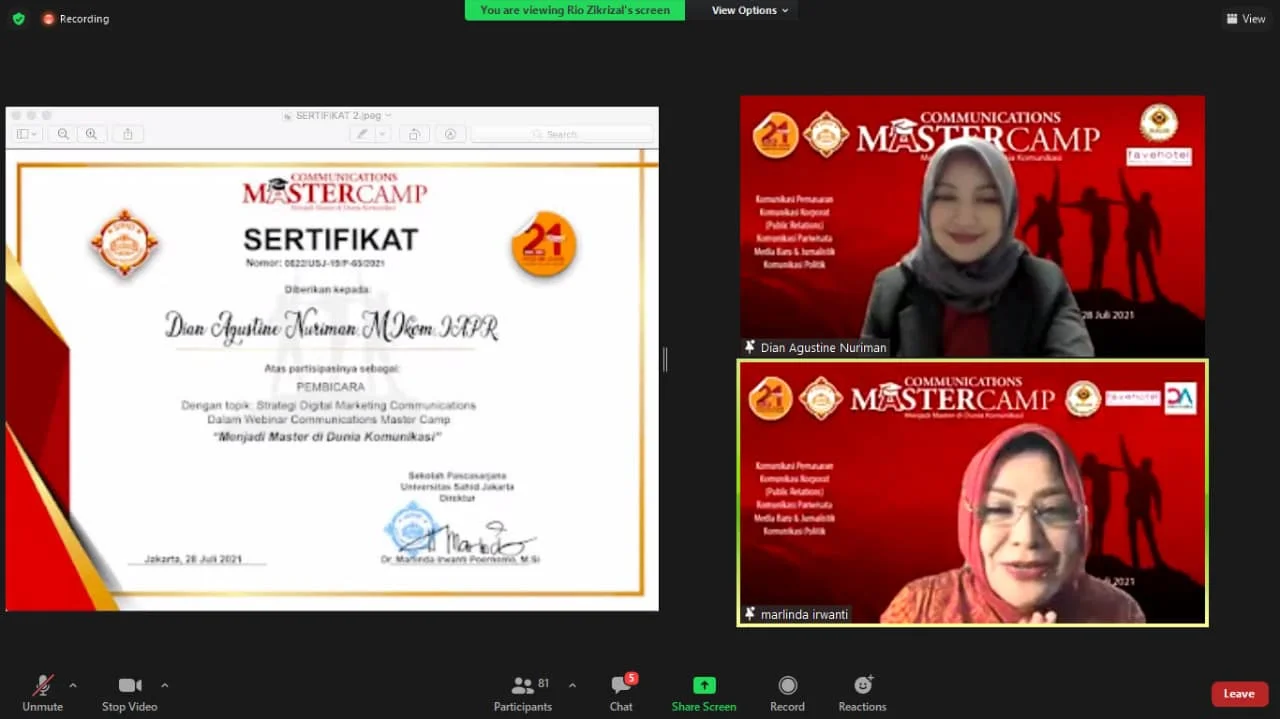The image size is (1280, 719).
Task: Click 'PEMBICARA' text on certificate
Action: [x=330, y=385]
